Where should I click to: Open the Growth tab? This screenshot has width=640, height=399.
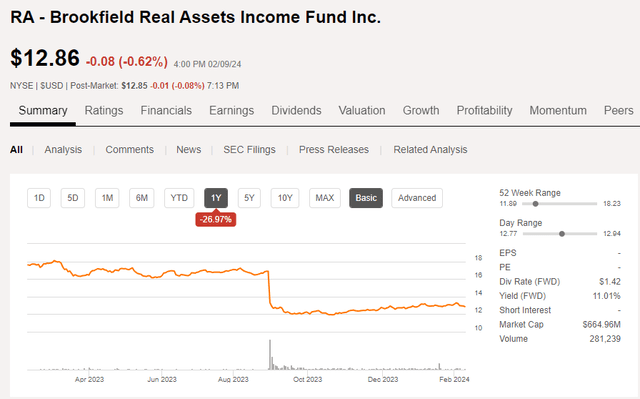pos(421,111)
